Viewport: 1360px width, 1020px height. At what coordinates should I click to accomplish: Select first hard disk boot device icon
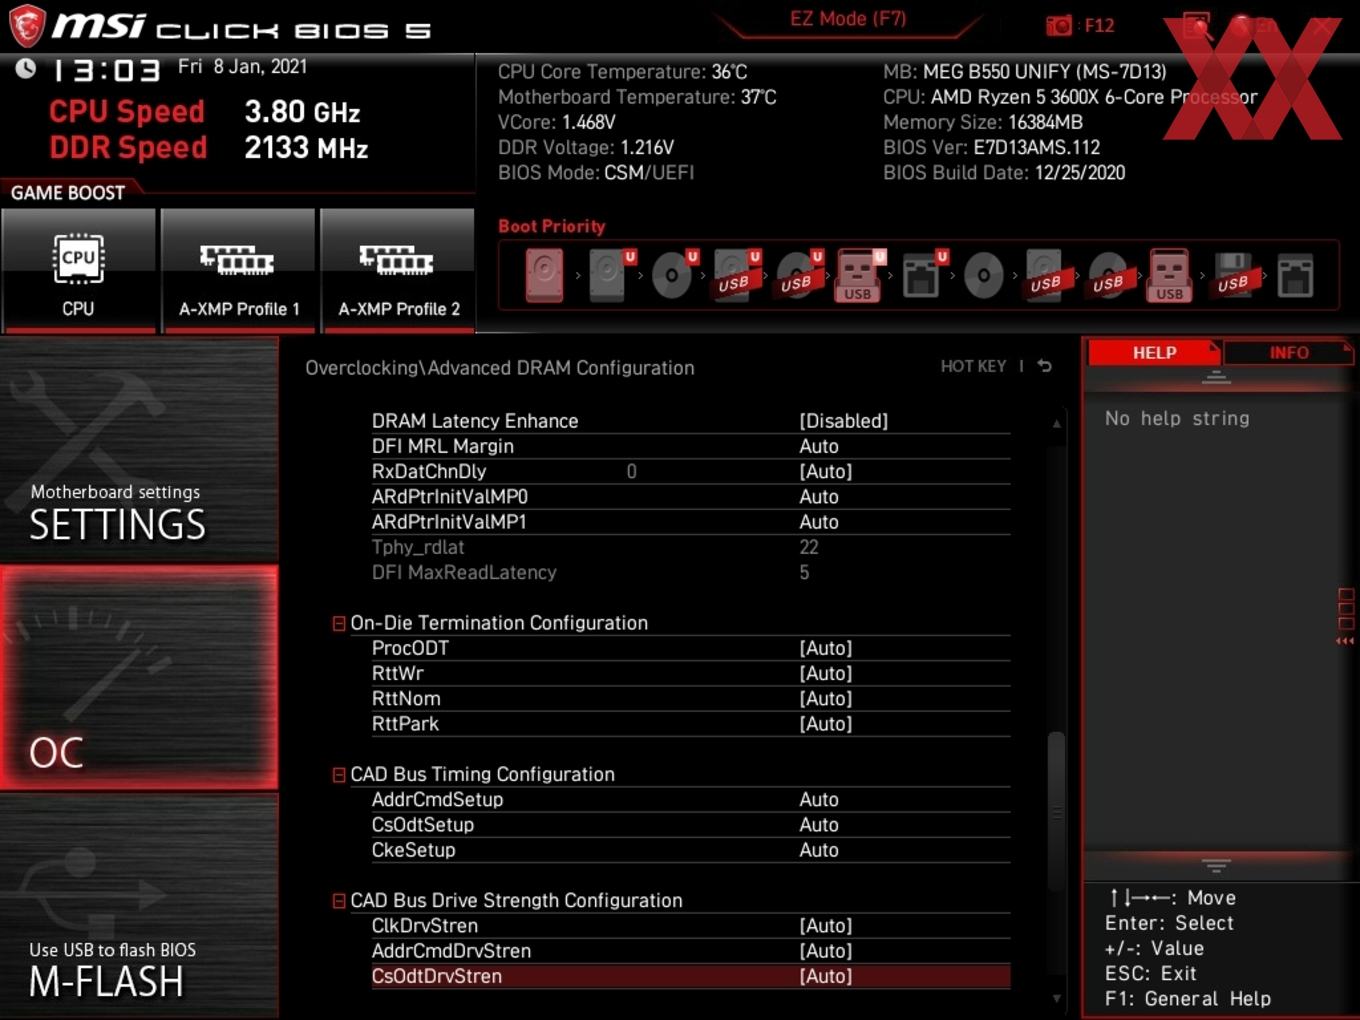pos(544,275)
